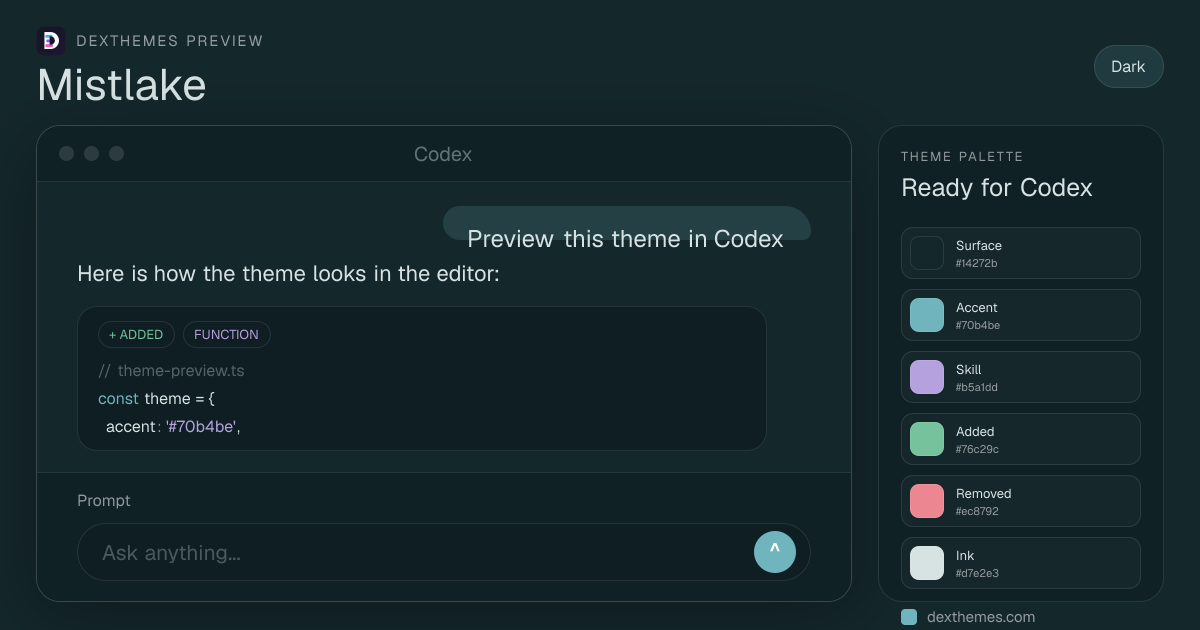Image resolution: width=1200 pixels, height=630 pixels.
Task: Click the // theme-preview.ts comment line
Action: (x=171, y=371)
